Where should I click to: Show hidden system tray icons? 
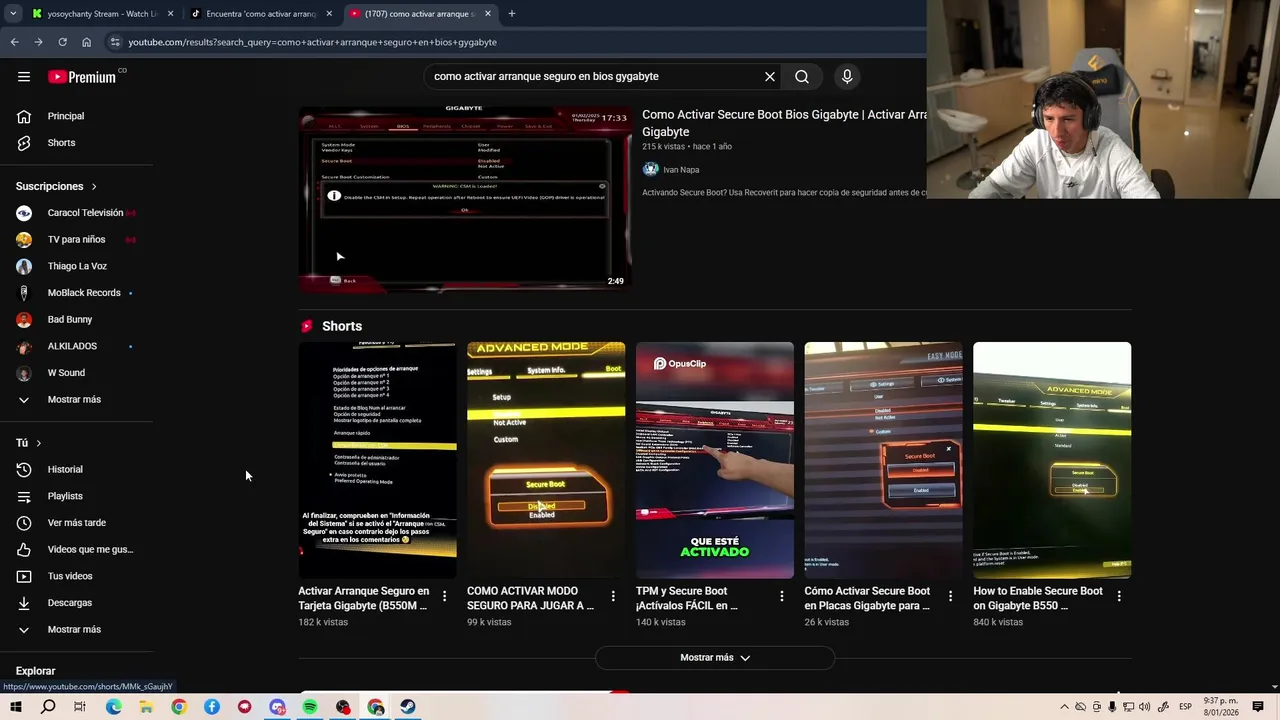(1064, 707)
